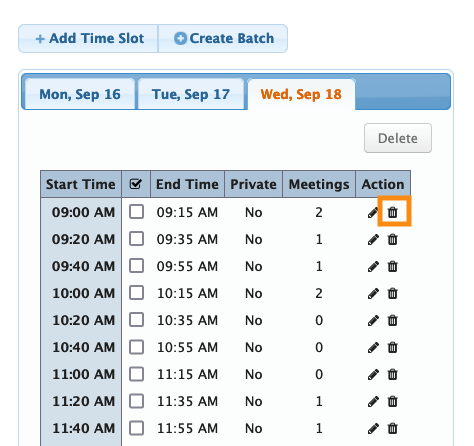This screenshot has width=474, height=446.
Task: Click the Add Time Slot button
Action: pyautogui.click(x=88, y=38)
